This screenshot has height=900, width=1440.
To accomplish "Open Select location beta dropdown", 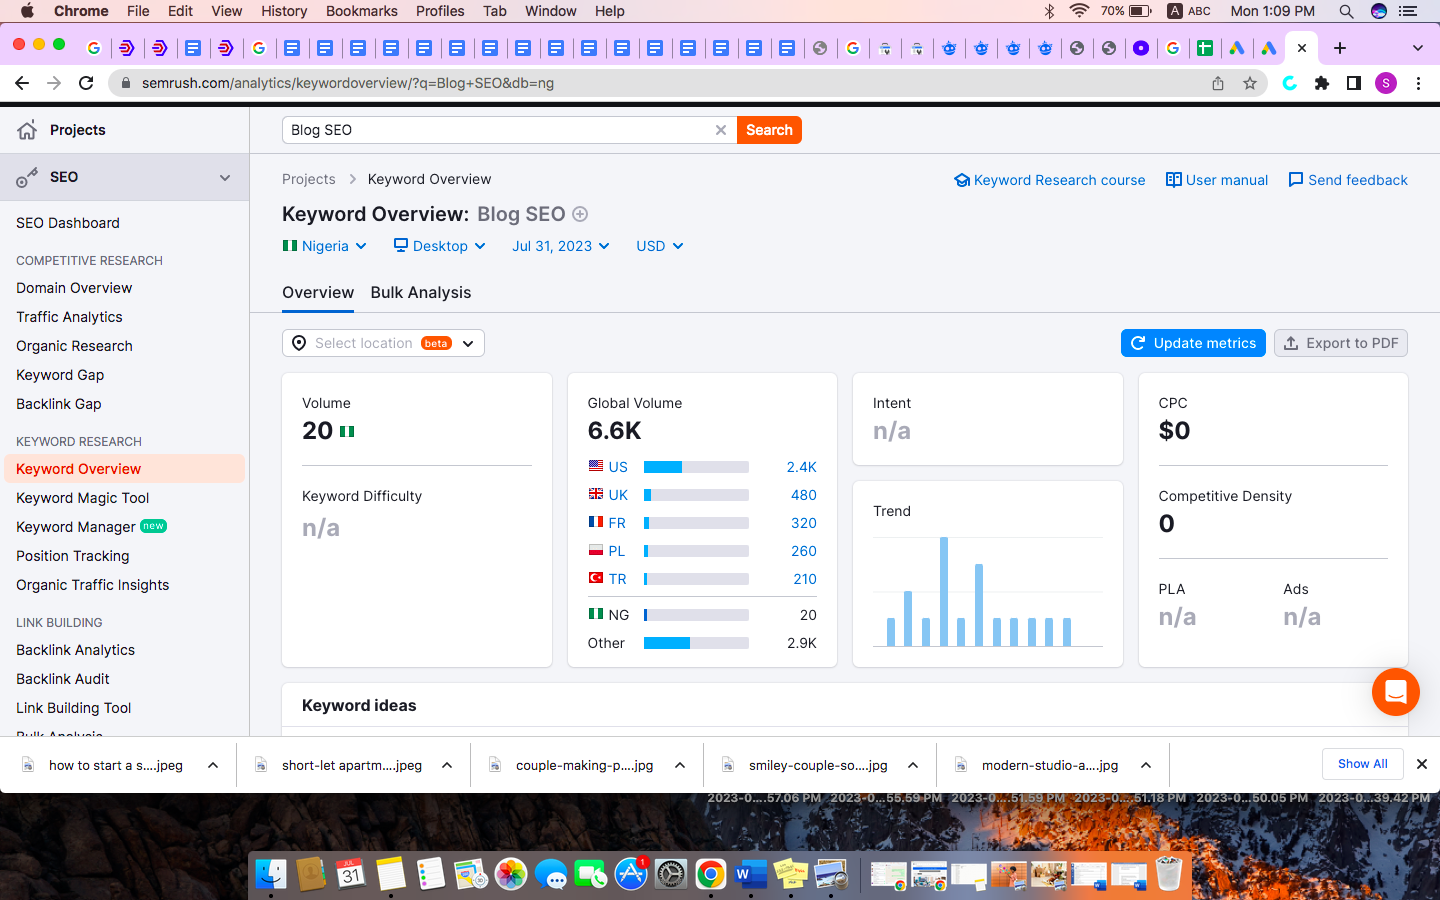I will 383,343.
